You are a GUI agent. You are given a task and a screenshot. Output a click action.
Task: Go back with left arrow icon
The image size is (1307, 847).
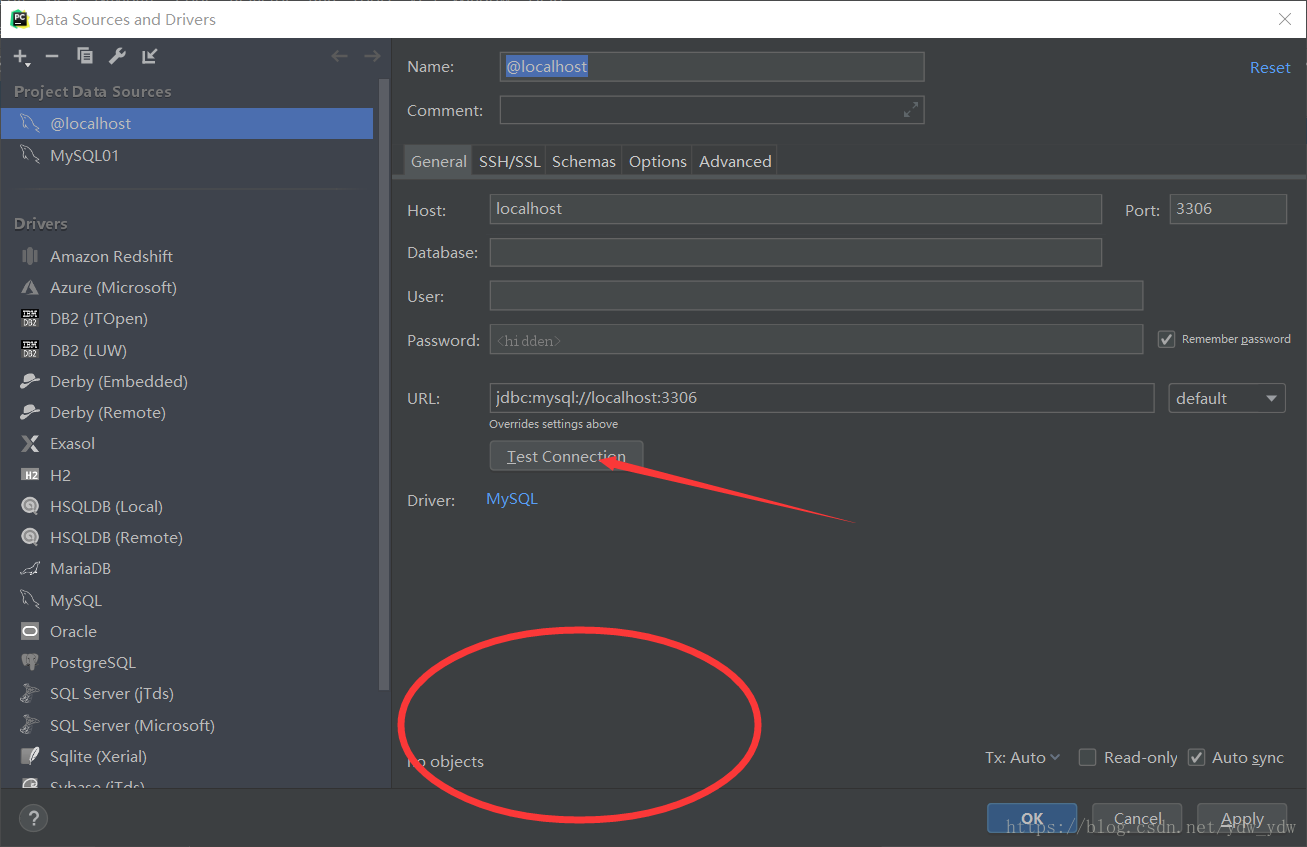pos(339,56)
